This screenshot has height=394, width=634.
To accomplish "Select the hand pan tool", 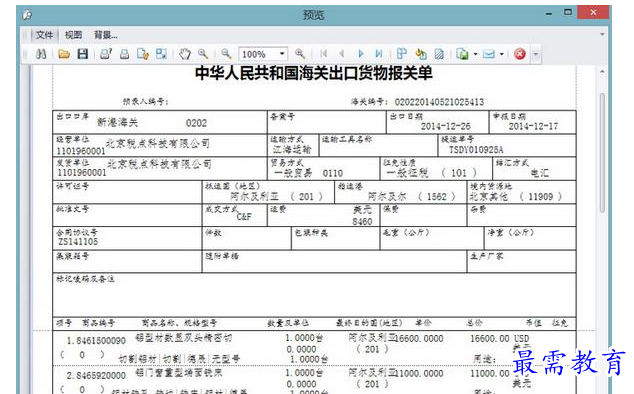I will coord(185,54).
